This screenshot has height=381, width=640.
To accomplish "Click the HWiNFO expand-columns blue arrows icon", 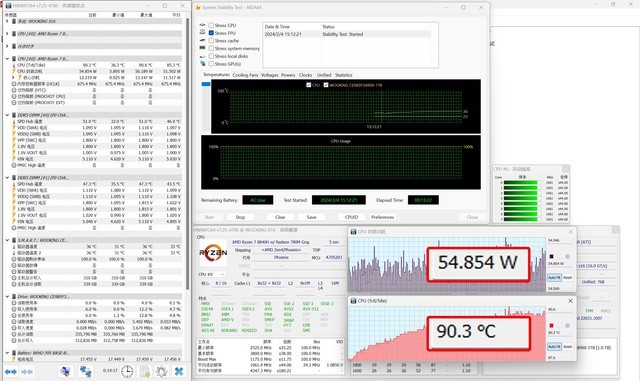I will tap(11, 372).
